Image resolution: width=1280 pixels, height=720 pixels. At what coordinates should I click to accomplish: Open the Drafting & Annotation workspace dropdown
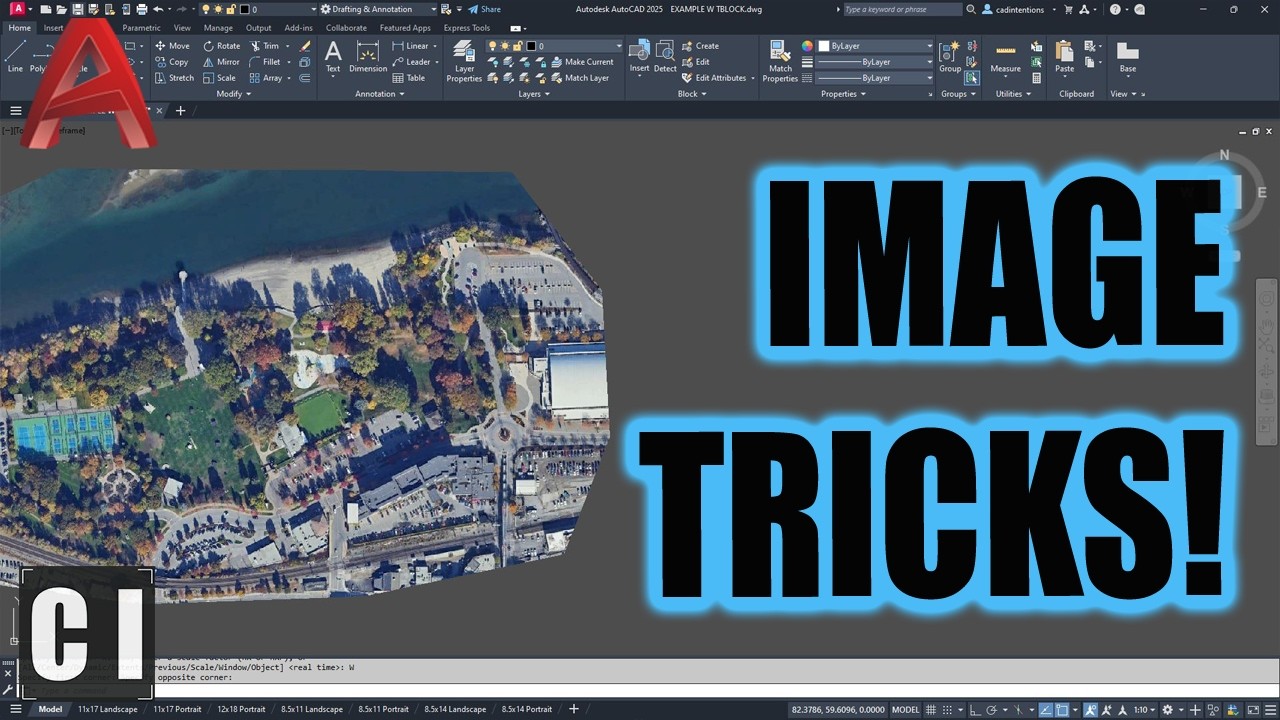378,9
